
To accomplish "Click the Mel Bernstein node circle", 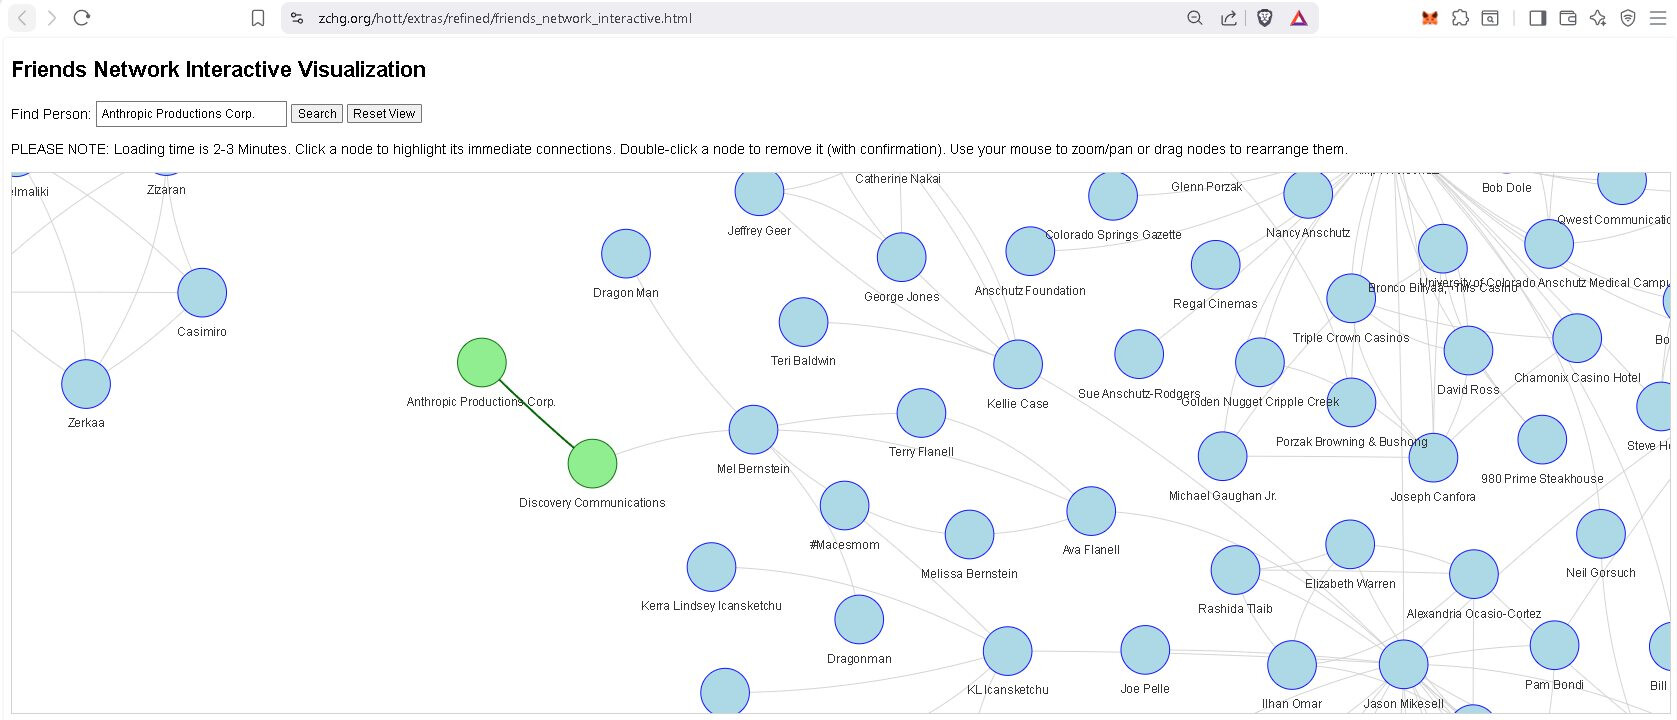I will (753, 430).
